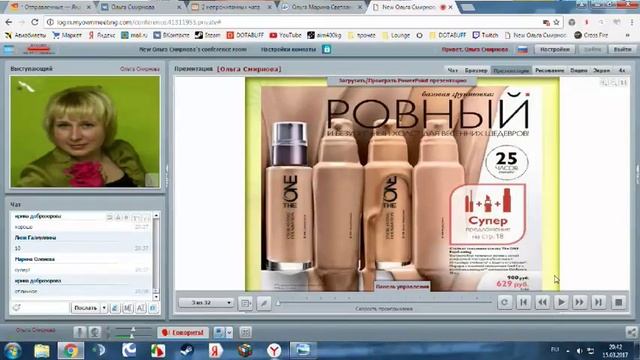The width and height of the screenshot is (640, 360).
Task: Click the microphone icon in bottom bar
Action: coord(79,333)
